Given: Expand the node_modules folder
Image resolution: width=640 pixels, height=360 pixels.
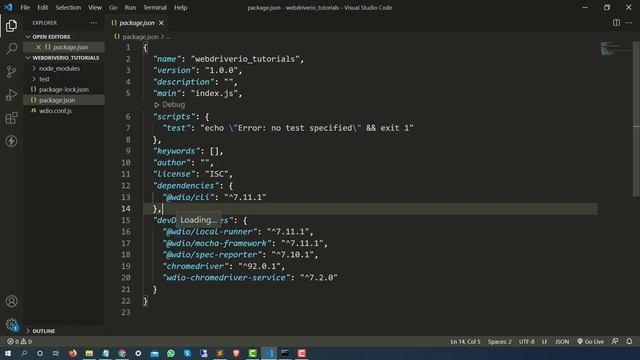Looking at the screenshot, I should point(59,69).
